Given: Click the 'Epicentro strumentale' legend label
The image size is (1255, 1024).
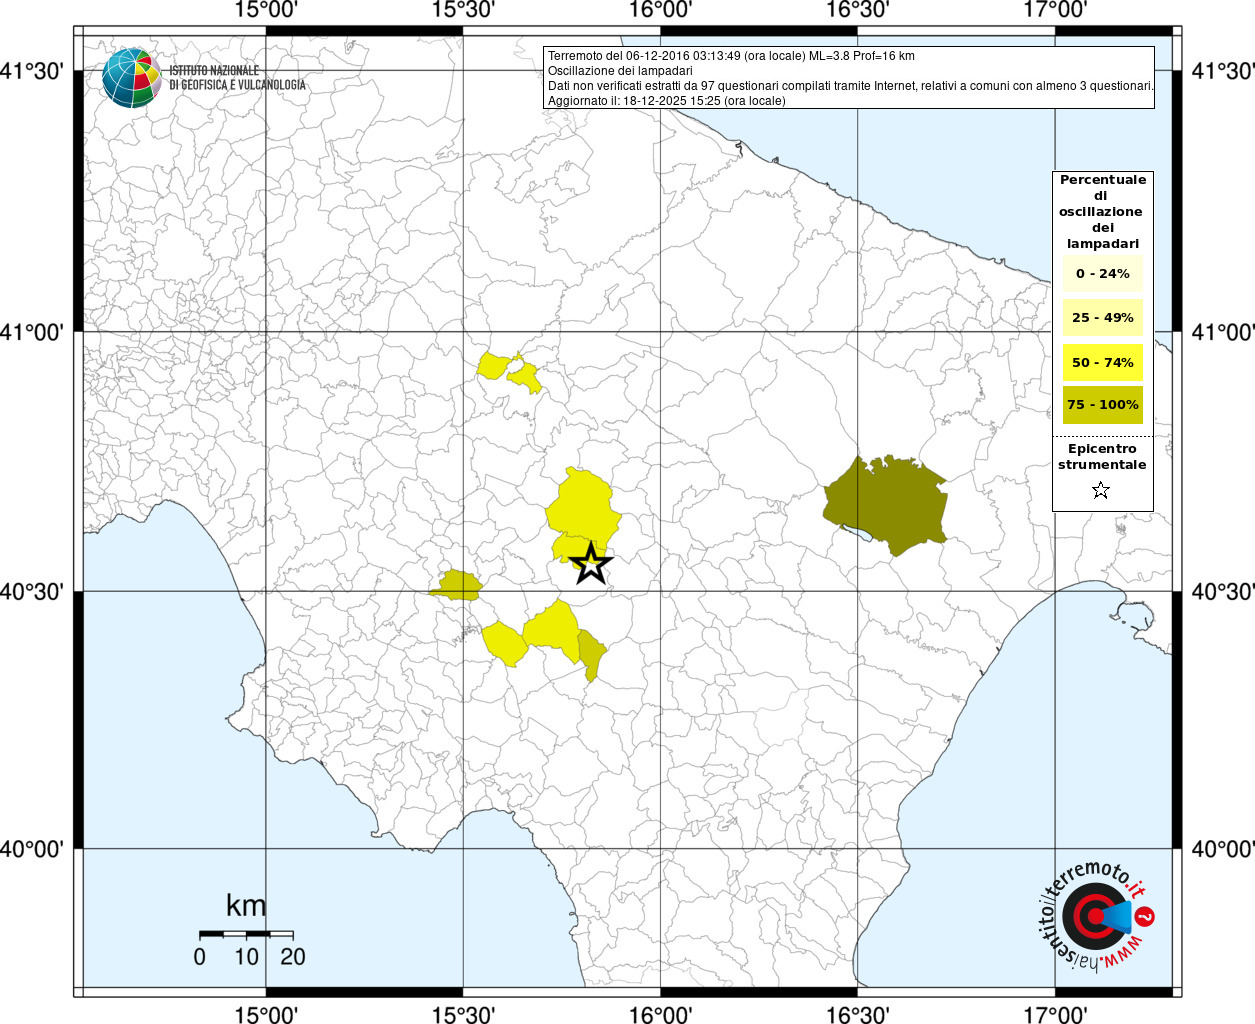Looking at the screenshot, I should coord(1102,457).
